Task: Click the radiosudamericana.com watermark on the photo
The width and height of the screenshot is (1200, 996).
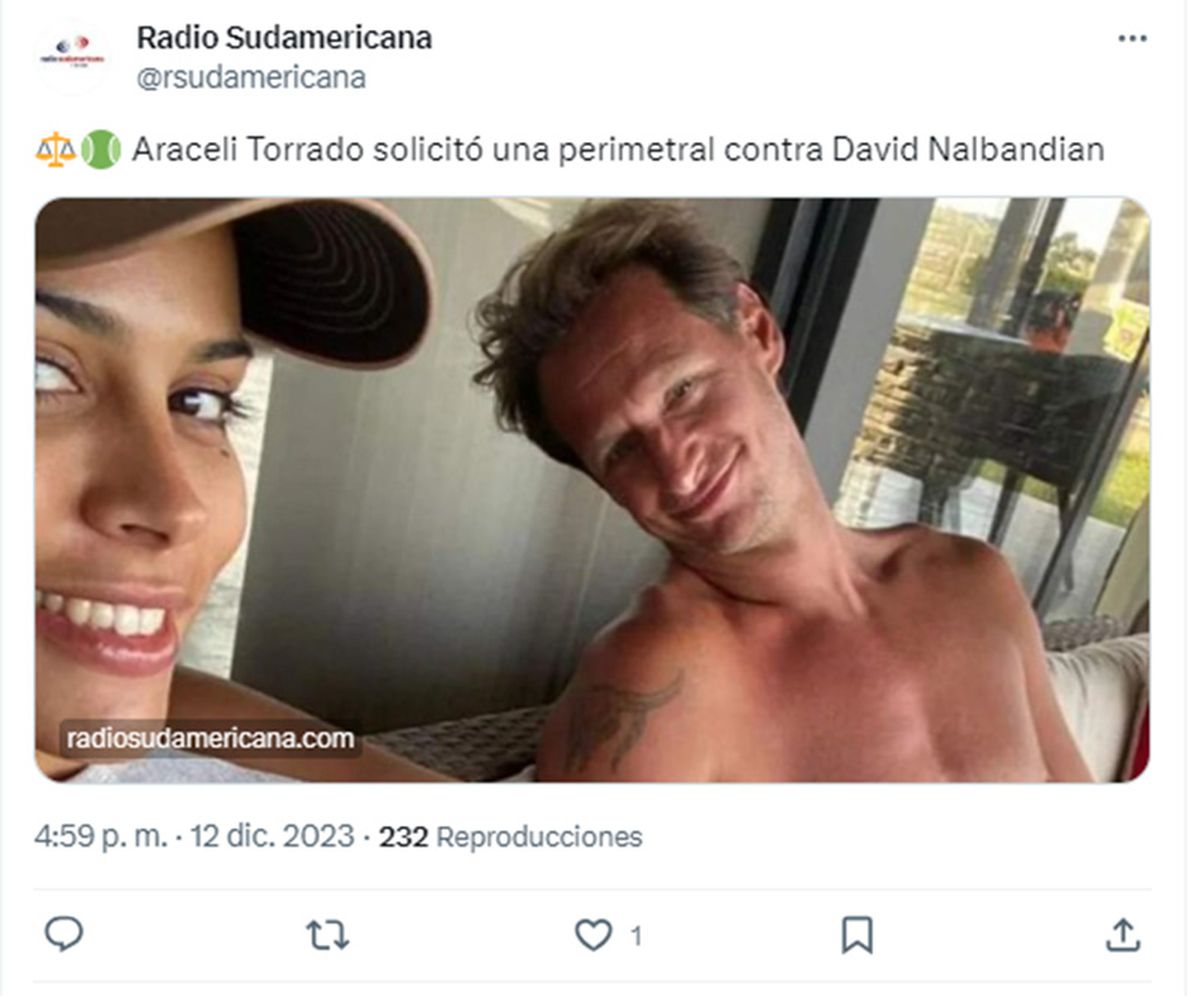Action: tap(210, 739)
